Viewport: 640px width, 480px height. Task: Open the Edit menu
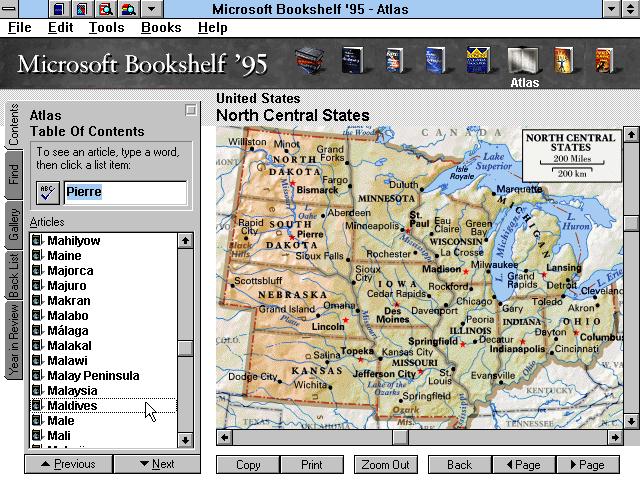(60, 28)
